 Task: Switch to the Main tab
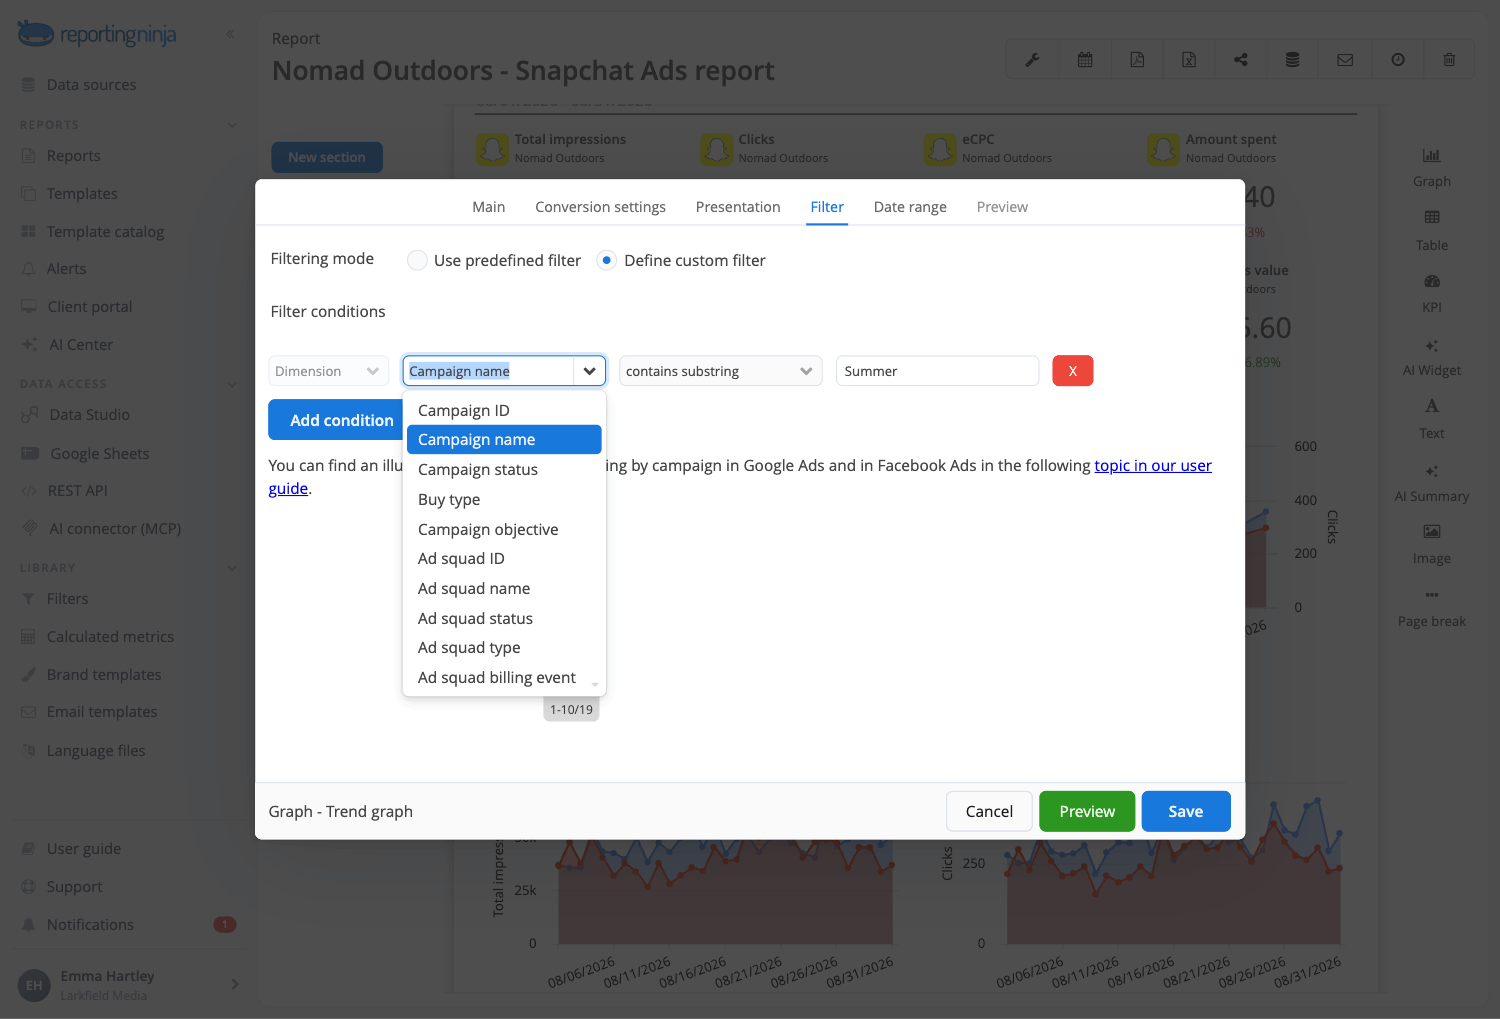point(488,207)
